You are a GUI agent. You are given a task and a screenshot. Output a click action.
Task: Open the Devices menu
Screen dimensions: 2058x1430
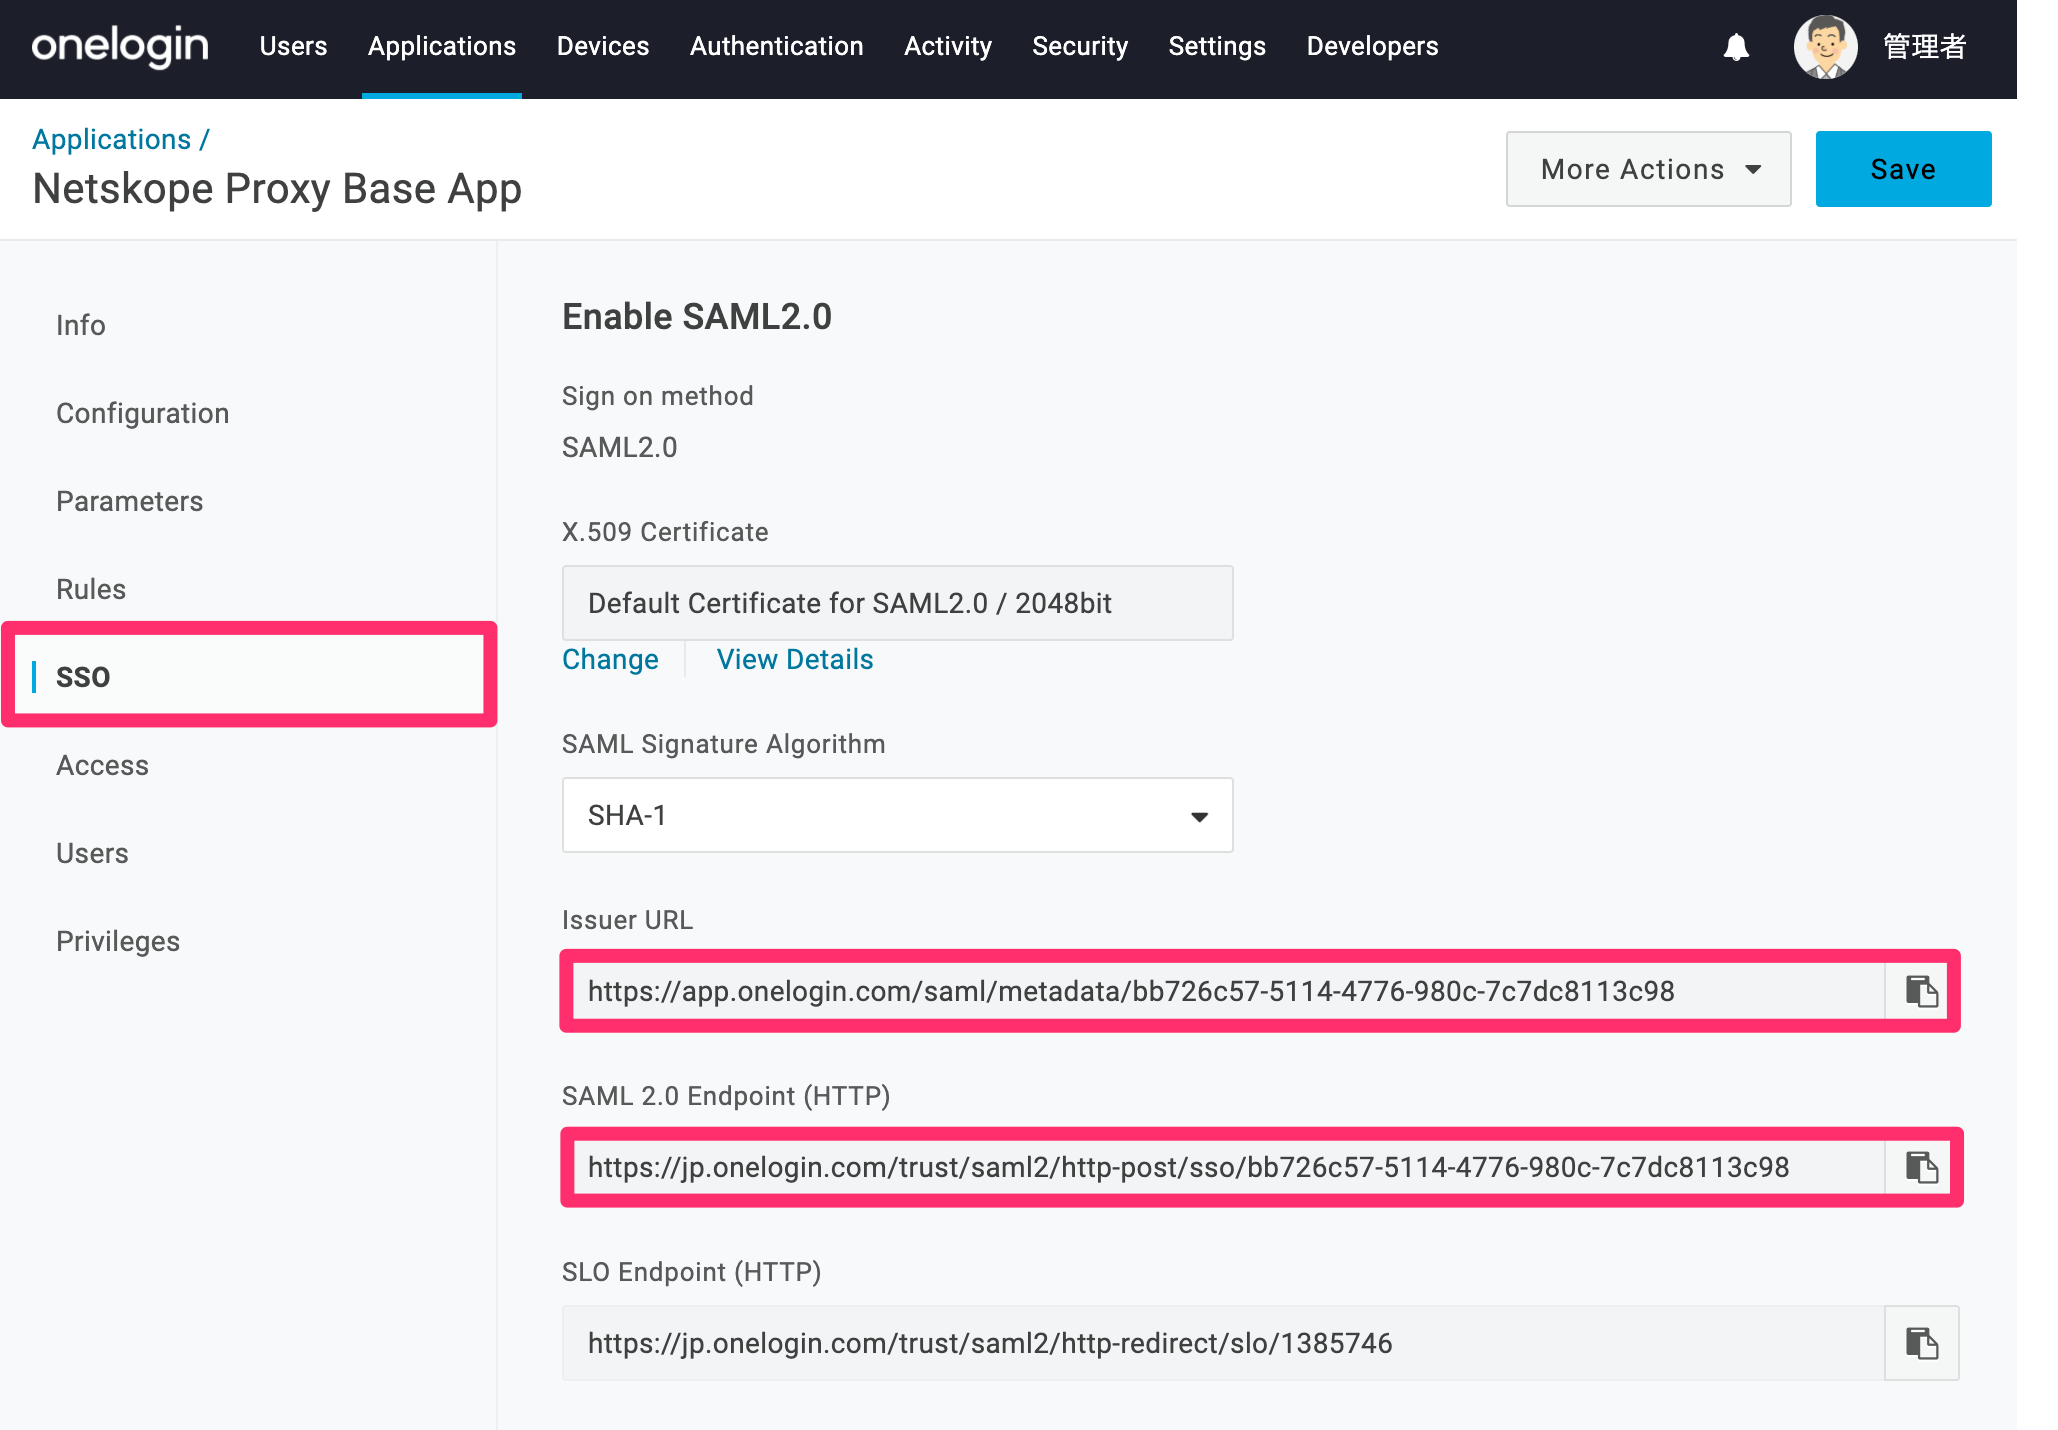coord(603,46)
